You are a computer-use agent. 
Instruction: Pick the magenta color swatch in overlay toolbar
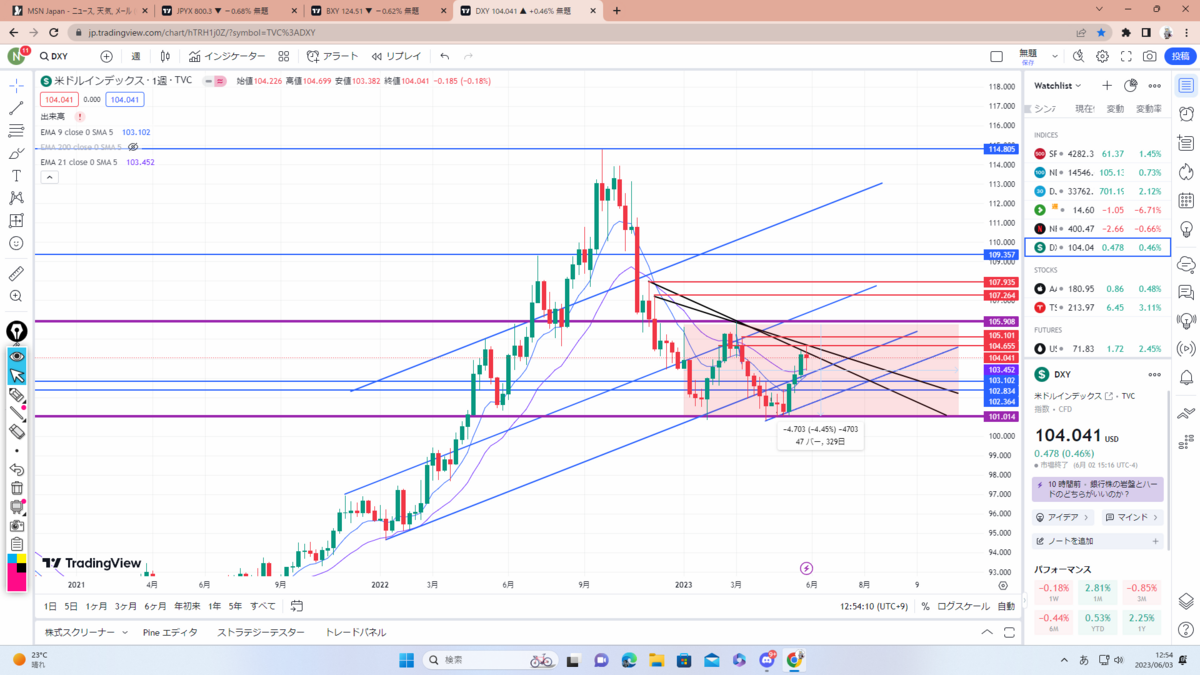(x=17, y=581)
